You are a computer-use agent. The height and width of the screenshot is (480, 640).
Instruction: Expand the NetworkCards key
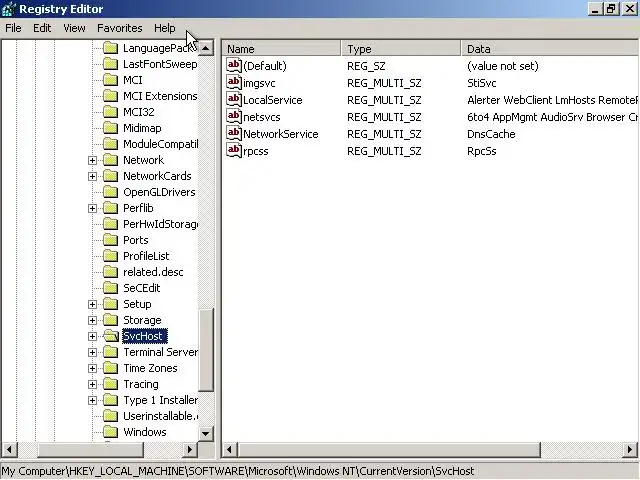click(92, 176)
